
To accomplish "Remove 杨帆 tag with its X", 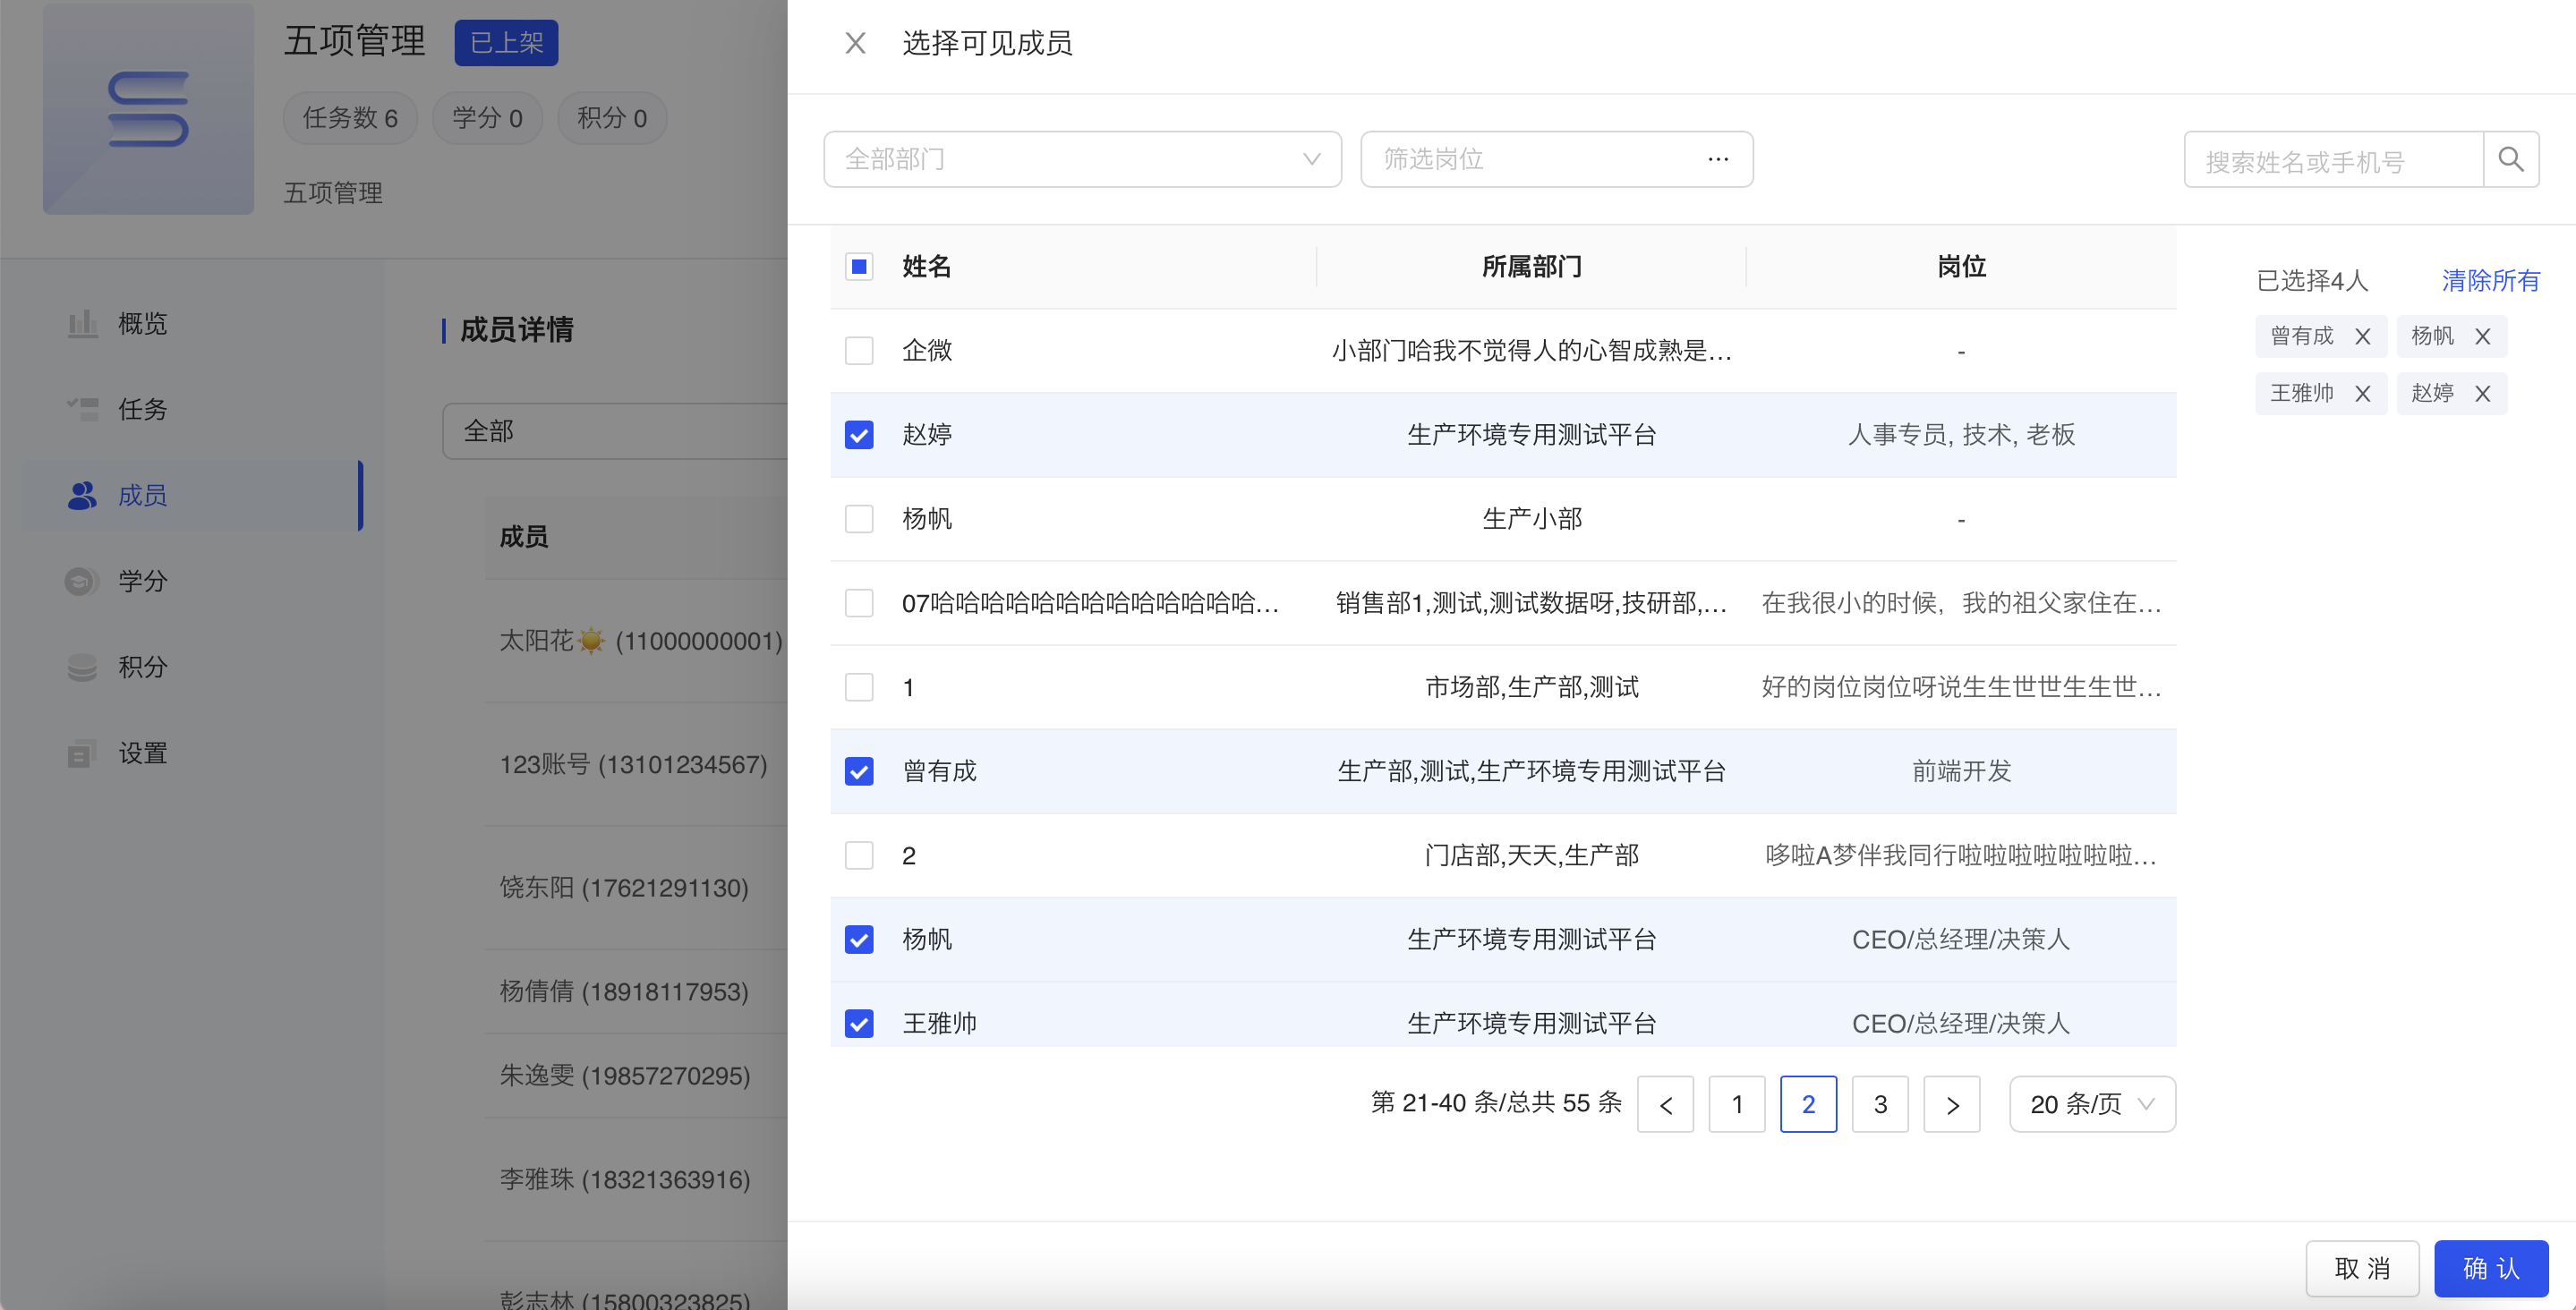I will pyautogui.click(x=2482, y=336).
